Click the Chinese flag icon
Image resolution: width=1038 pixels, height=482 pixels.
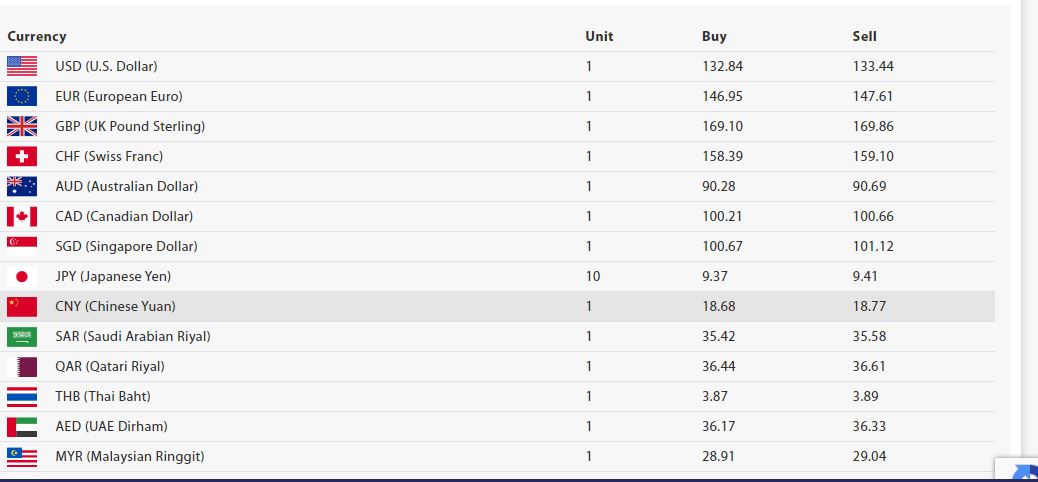click(22, 306)
